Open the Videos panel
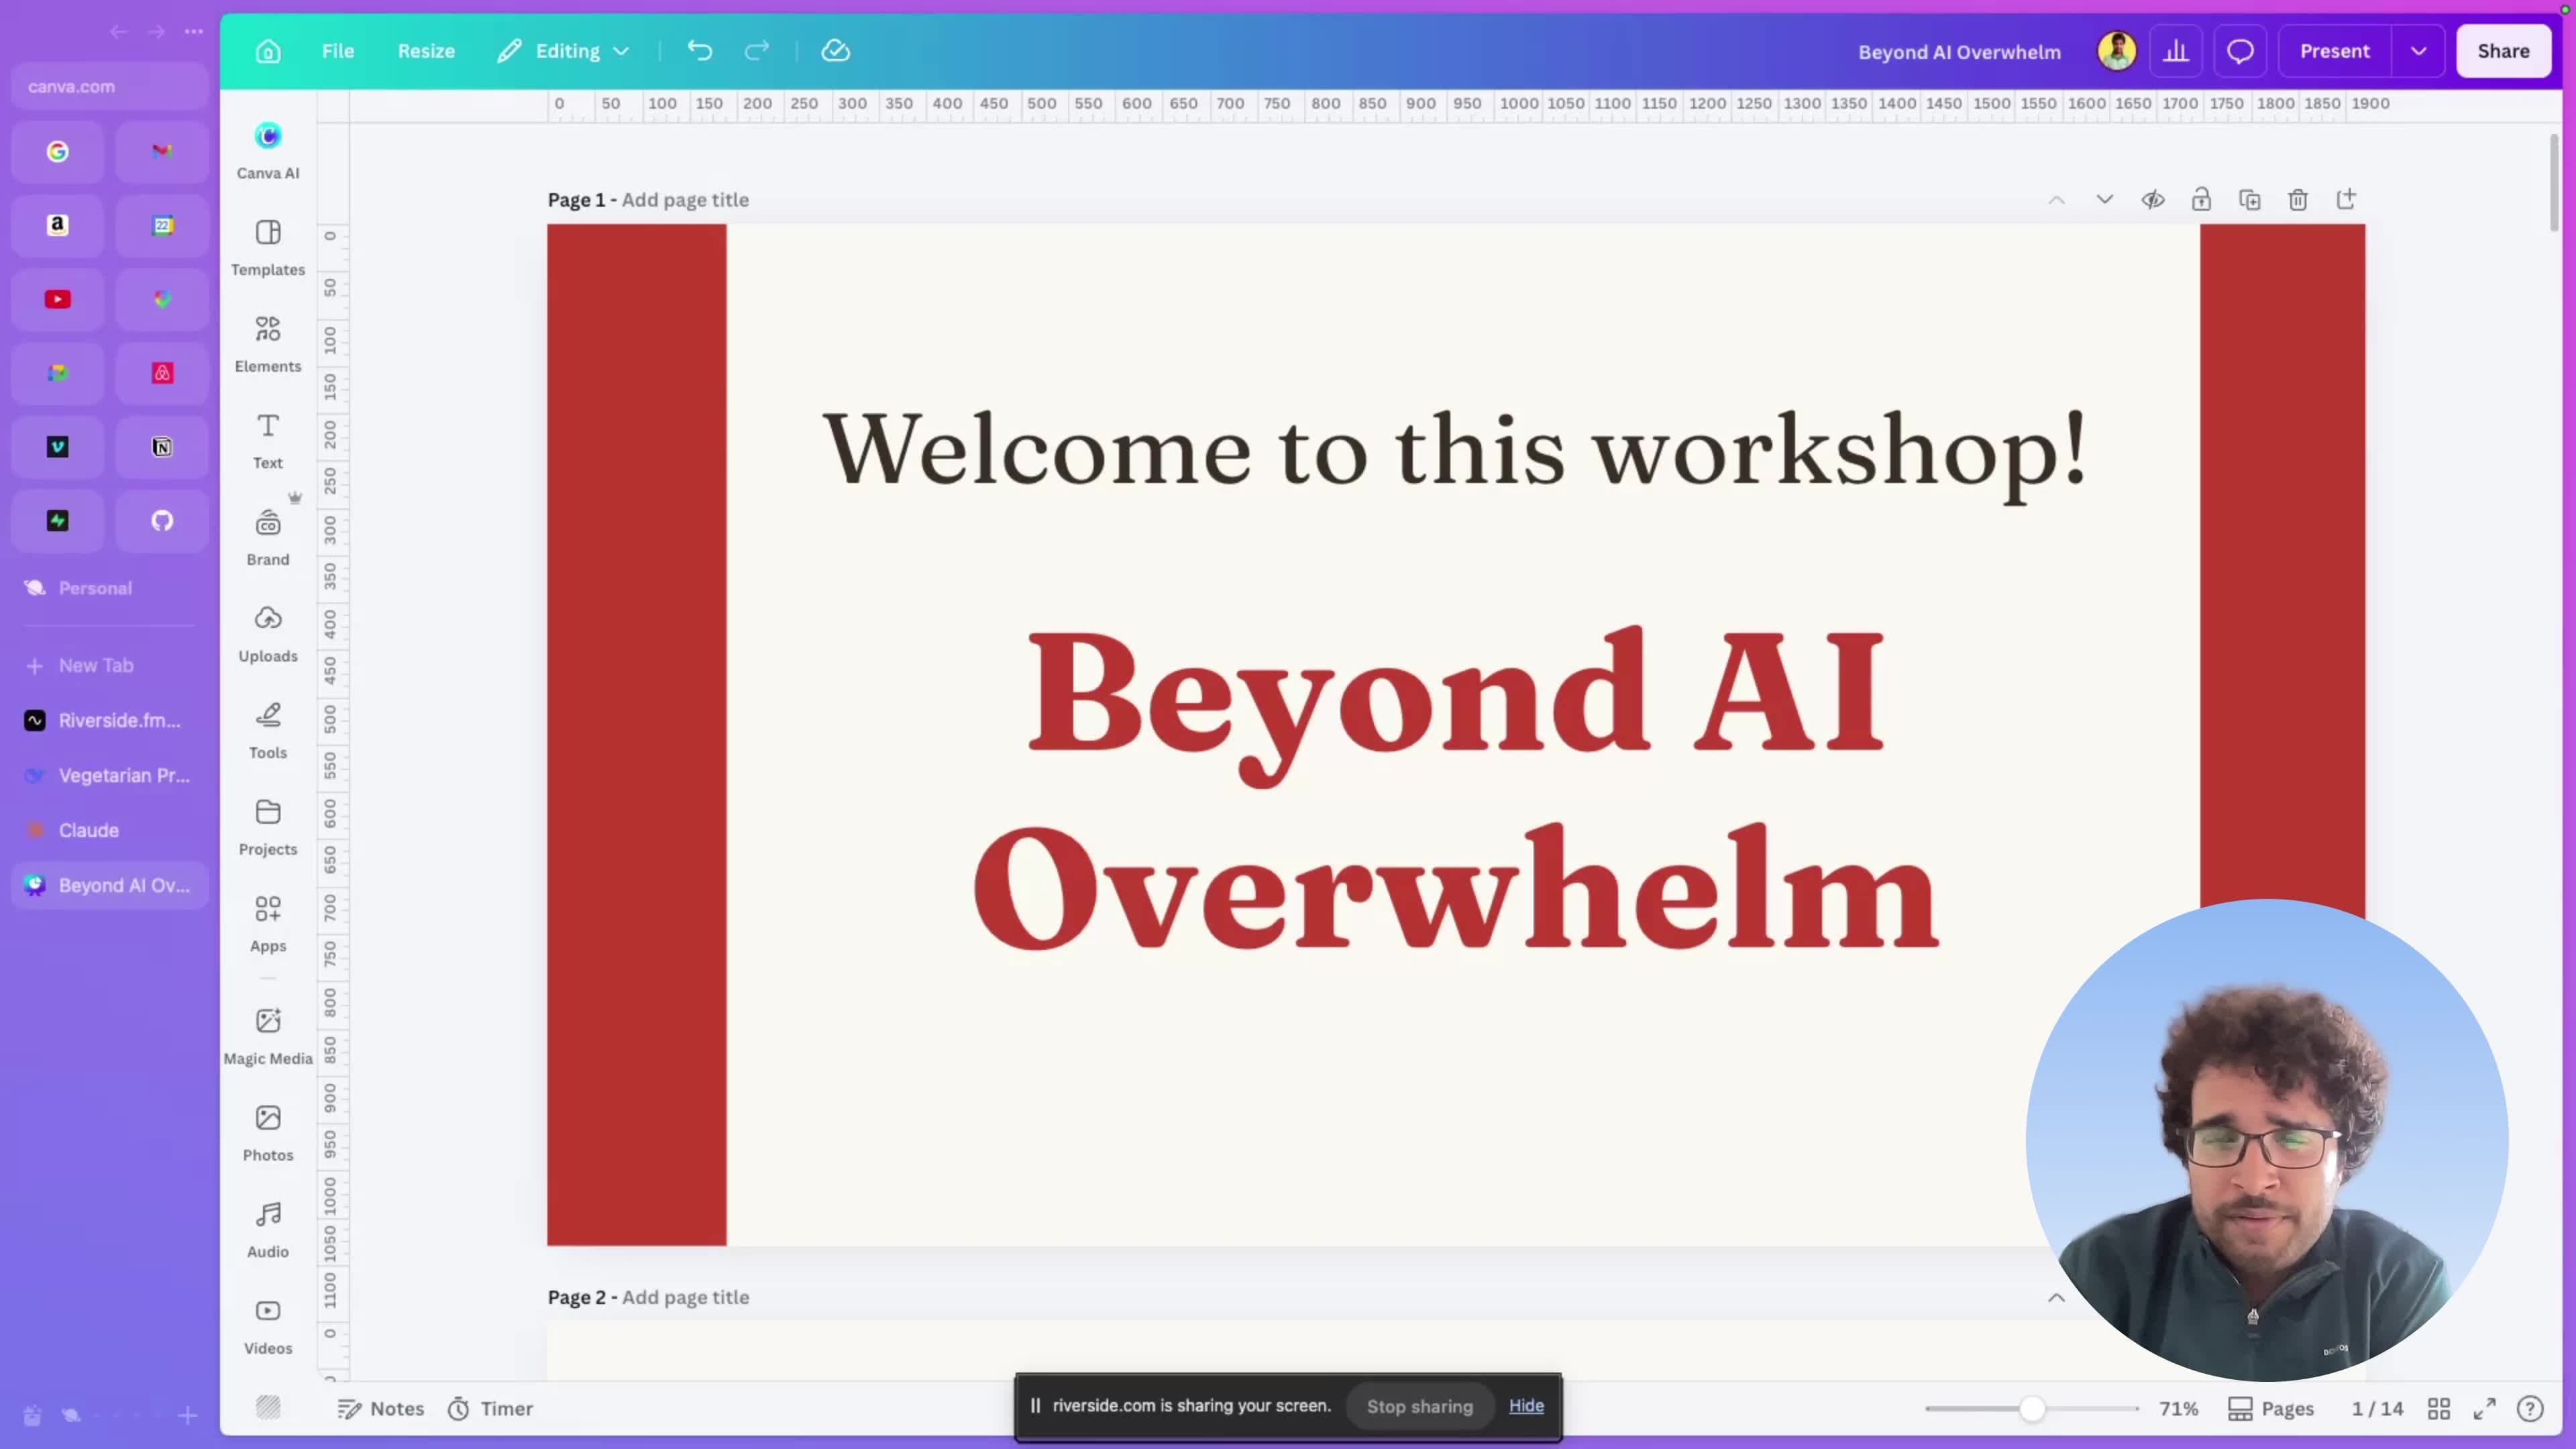Viewport: 2576px width, 1449px height. [x=268, y=1327]
